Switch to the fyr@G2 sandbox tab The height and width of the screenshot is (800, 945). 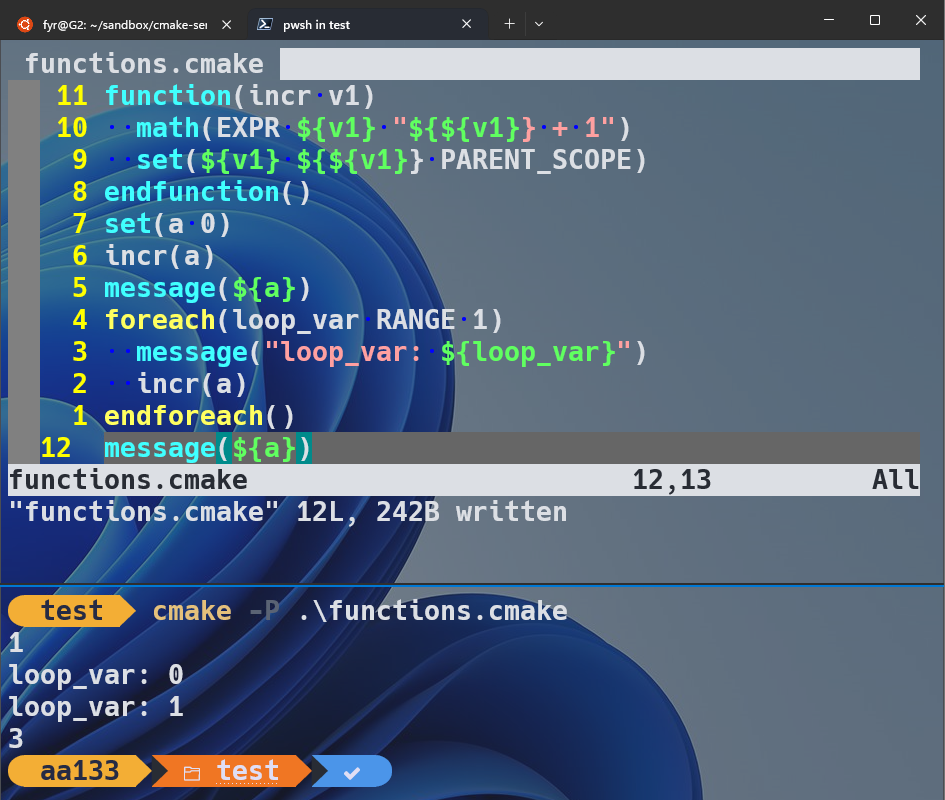124,24
